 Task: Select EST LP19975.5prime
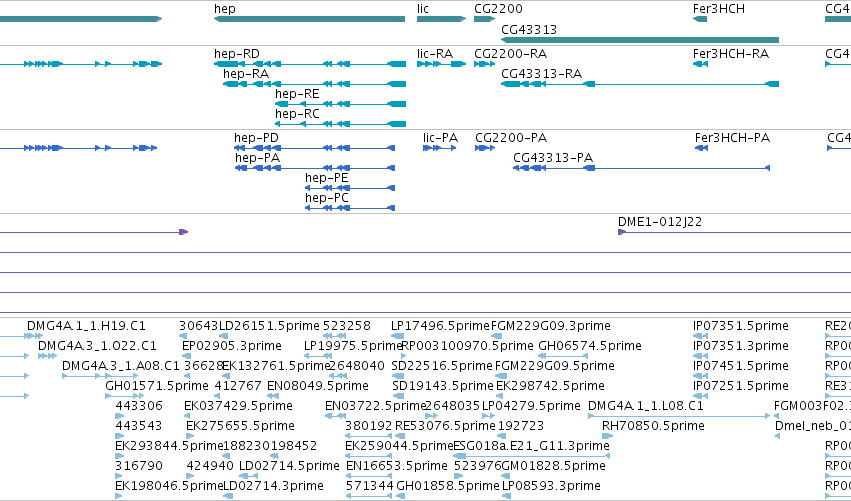pyautogui.click(x=317, y=356)
